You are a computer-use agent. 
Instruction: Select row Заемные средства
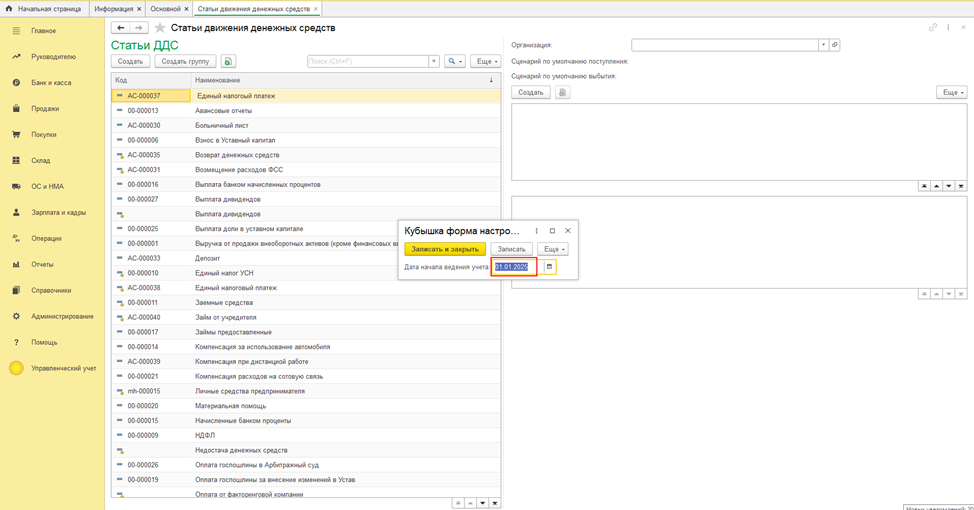[306, 303]
